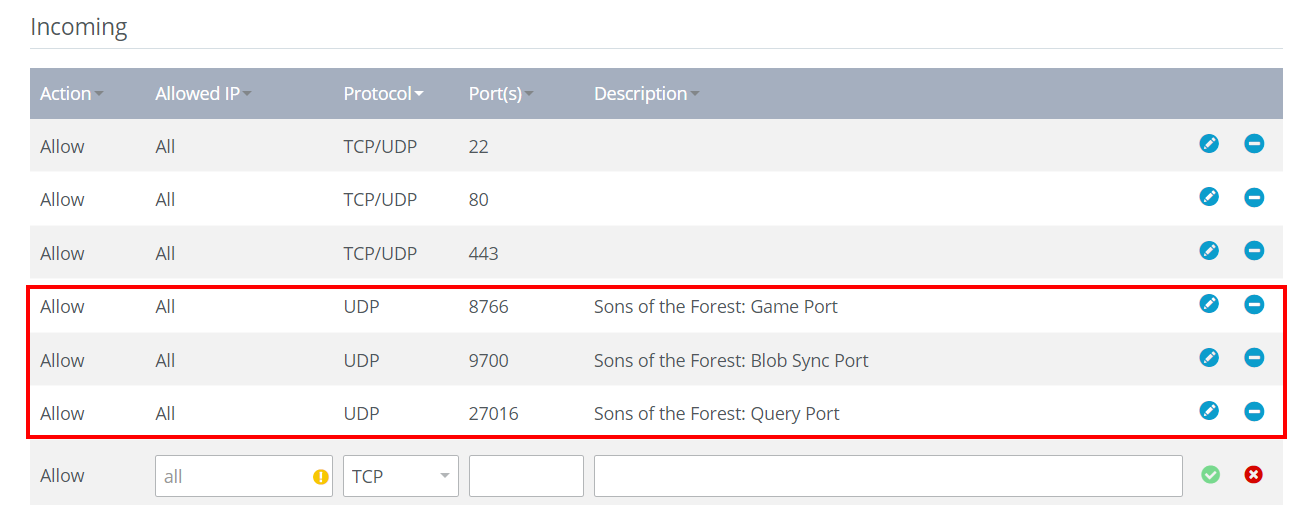The image size is (1310, 505).
Task: Open the TCP protocol dropdown
Action: pyautogui.click(x=401, y=476)
